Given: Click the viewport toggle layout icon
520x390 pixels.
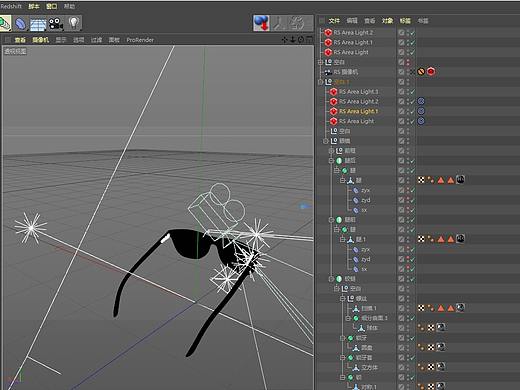Looking at the screenshot, I should coord(309,40).
